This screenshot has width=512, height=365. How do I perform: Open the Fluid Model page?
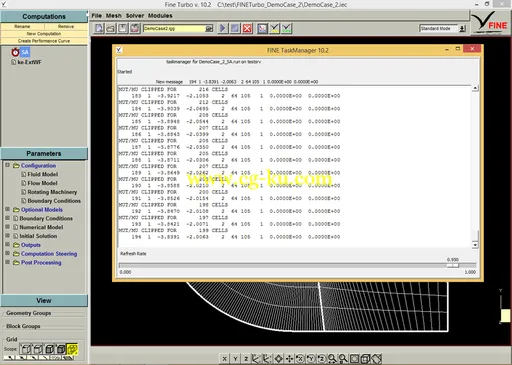click(x=43, y=174)
